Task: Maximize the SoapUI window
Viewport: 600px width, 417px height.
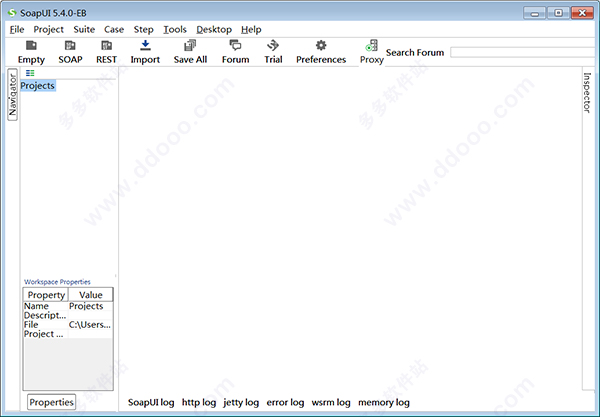Action: 558,13
